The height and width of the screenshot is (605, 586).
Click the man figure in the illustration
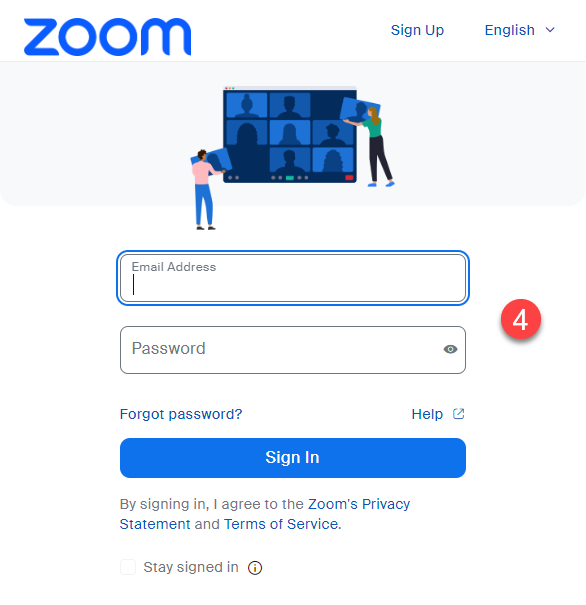coord(204,190)
